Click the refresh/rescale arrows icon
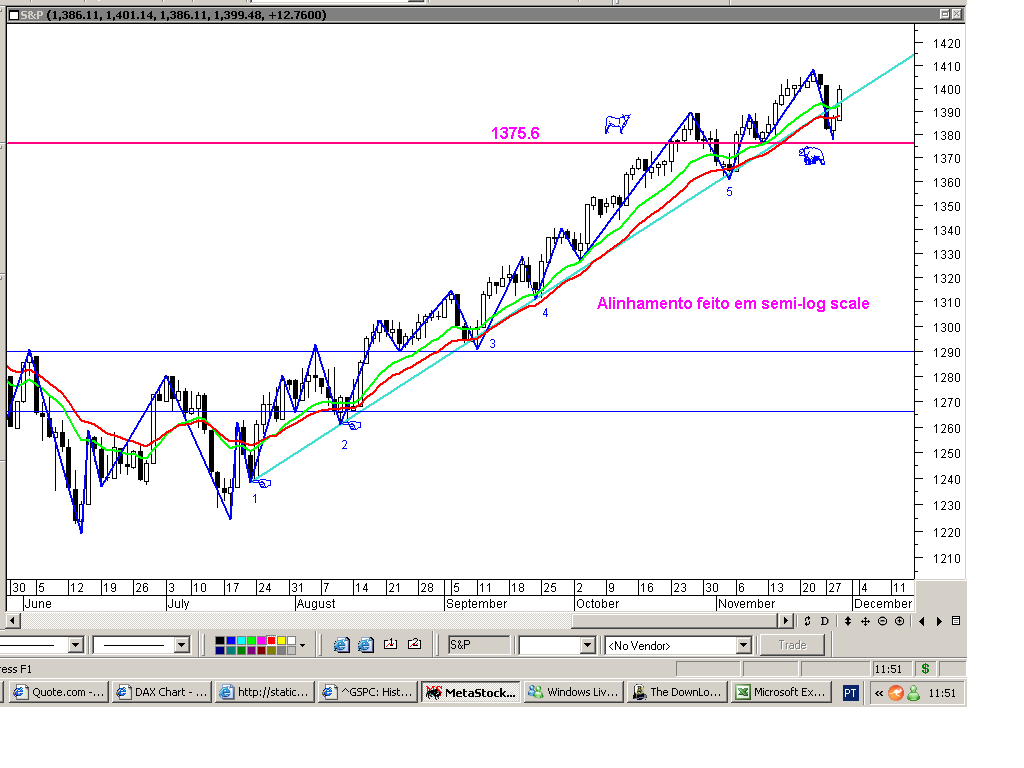 pos(807,621)
